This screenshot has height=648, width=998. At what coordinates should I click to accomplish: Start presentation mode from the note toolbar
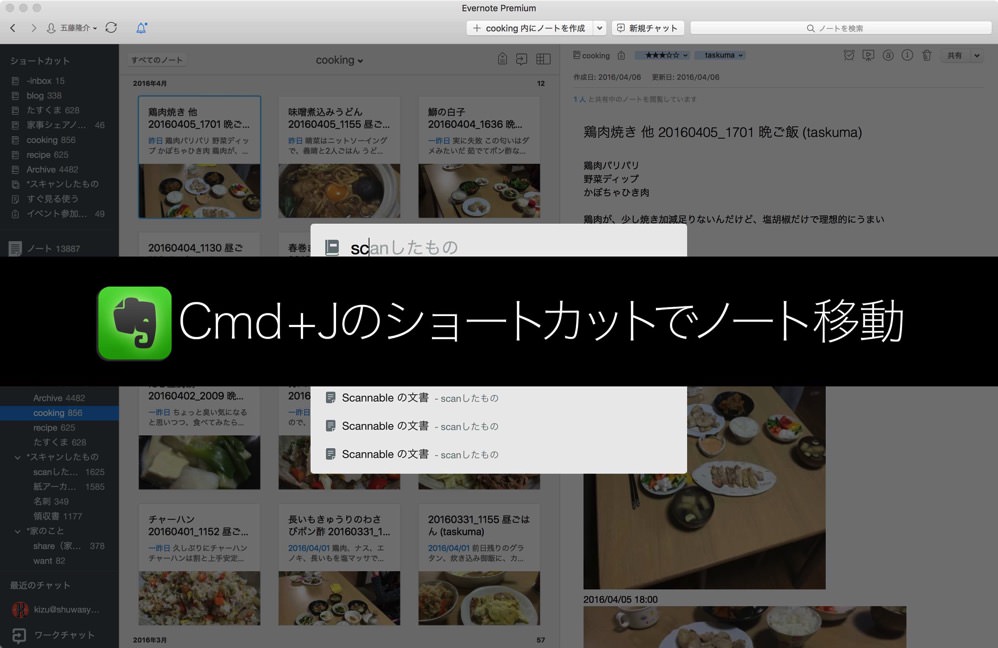[x=868, y=56]
